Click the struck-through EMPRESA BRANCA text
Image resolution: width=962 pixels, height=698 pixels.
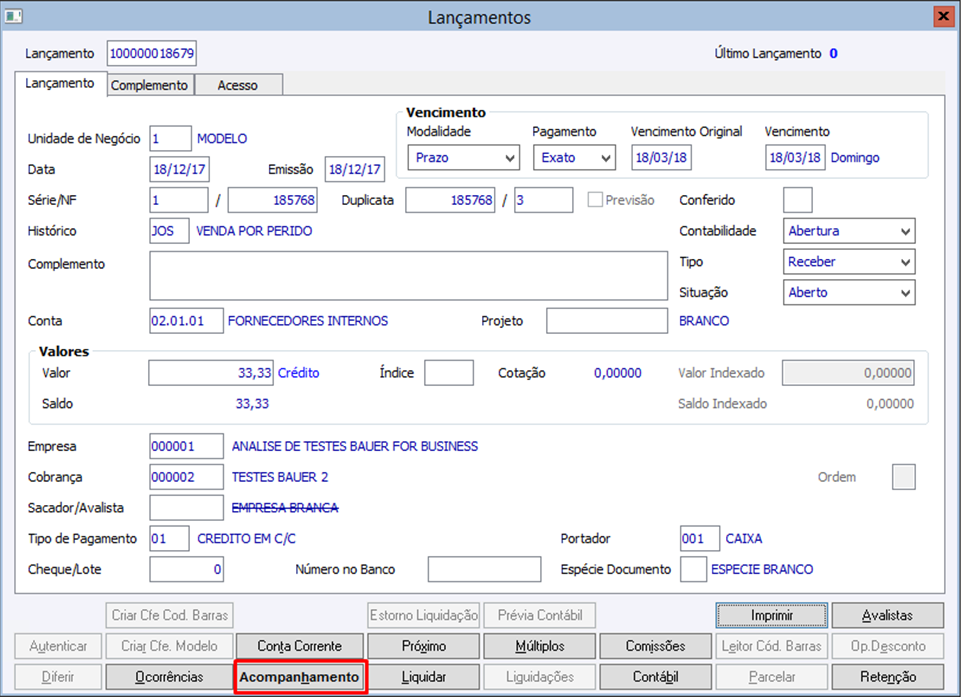point(285,507)
